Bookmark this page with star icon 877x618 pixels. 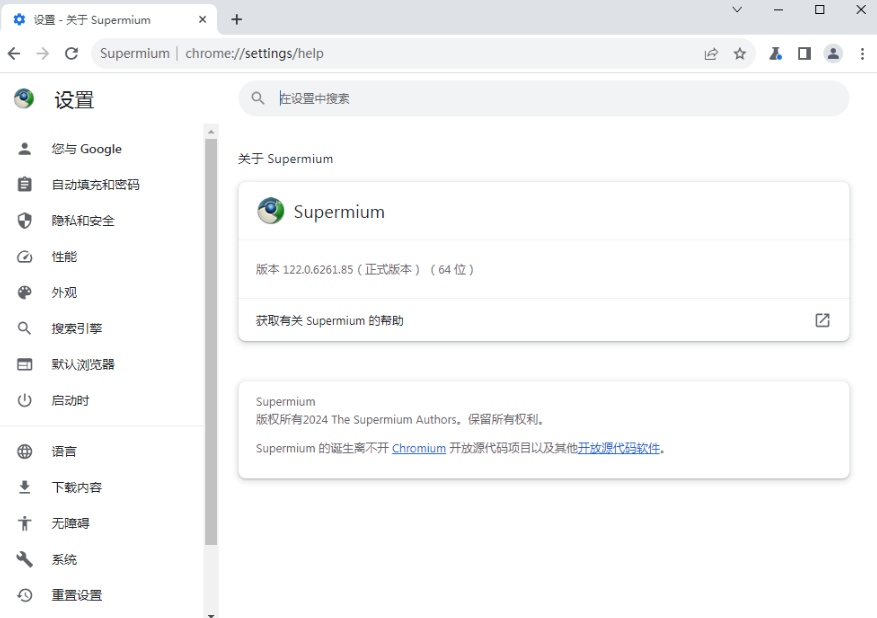pyautogui.click(x=740, y=54)
